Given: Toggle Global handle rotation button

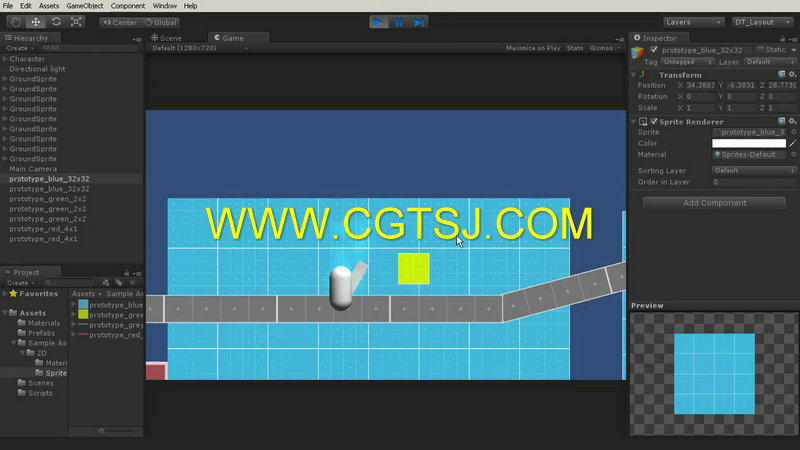Looking at the screenshot, I should point(160,22).
